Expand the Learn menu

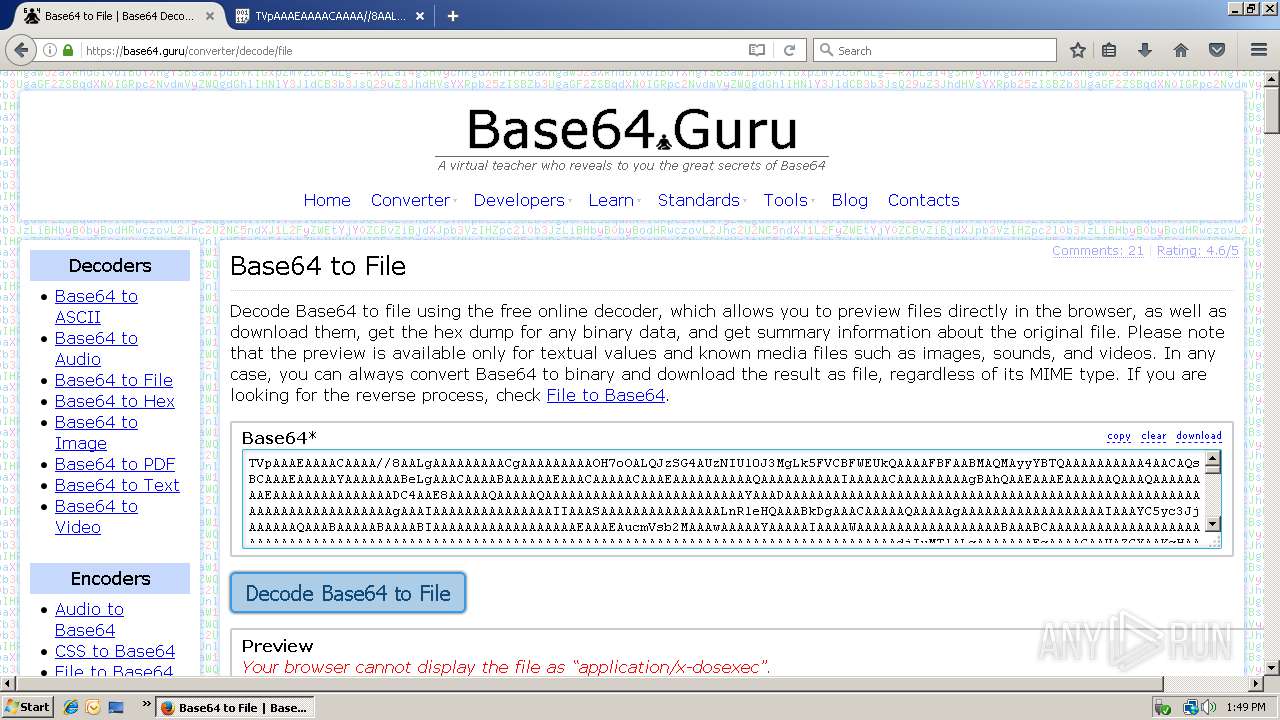(x=613, y=200)
